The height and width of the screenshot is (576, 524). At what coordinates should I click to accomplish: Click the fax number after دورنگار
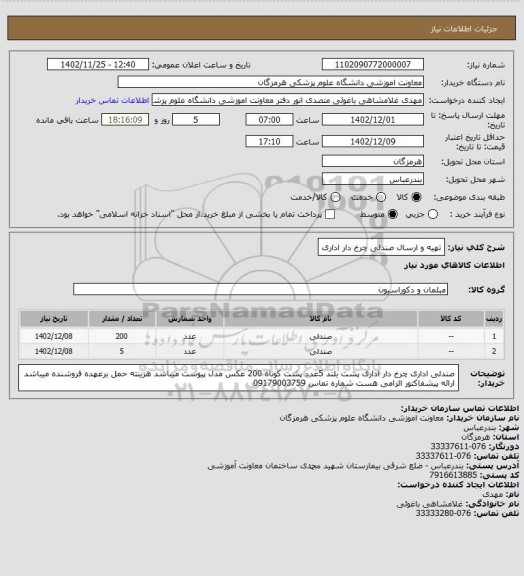coord(458,446)
